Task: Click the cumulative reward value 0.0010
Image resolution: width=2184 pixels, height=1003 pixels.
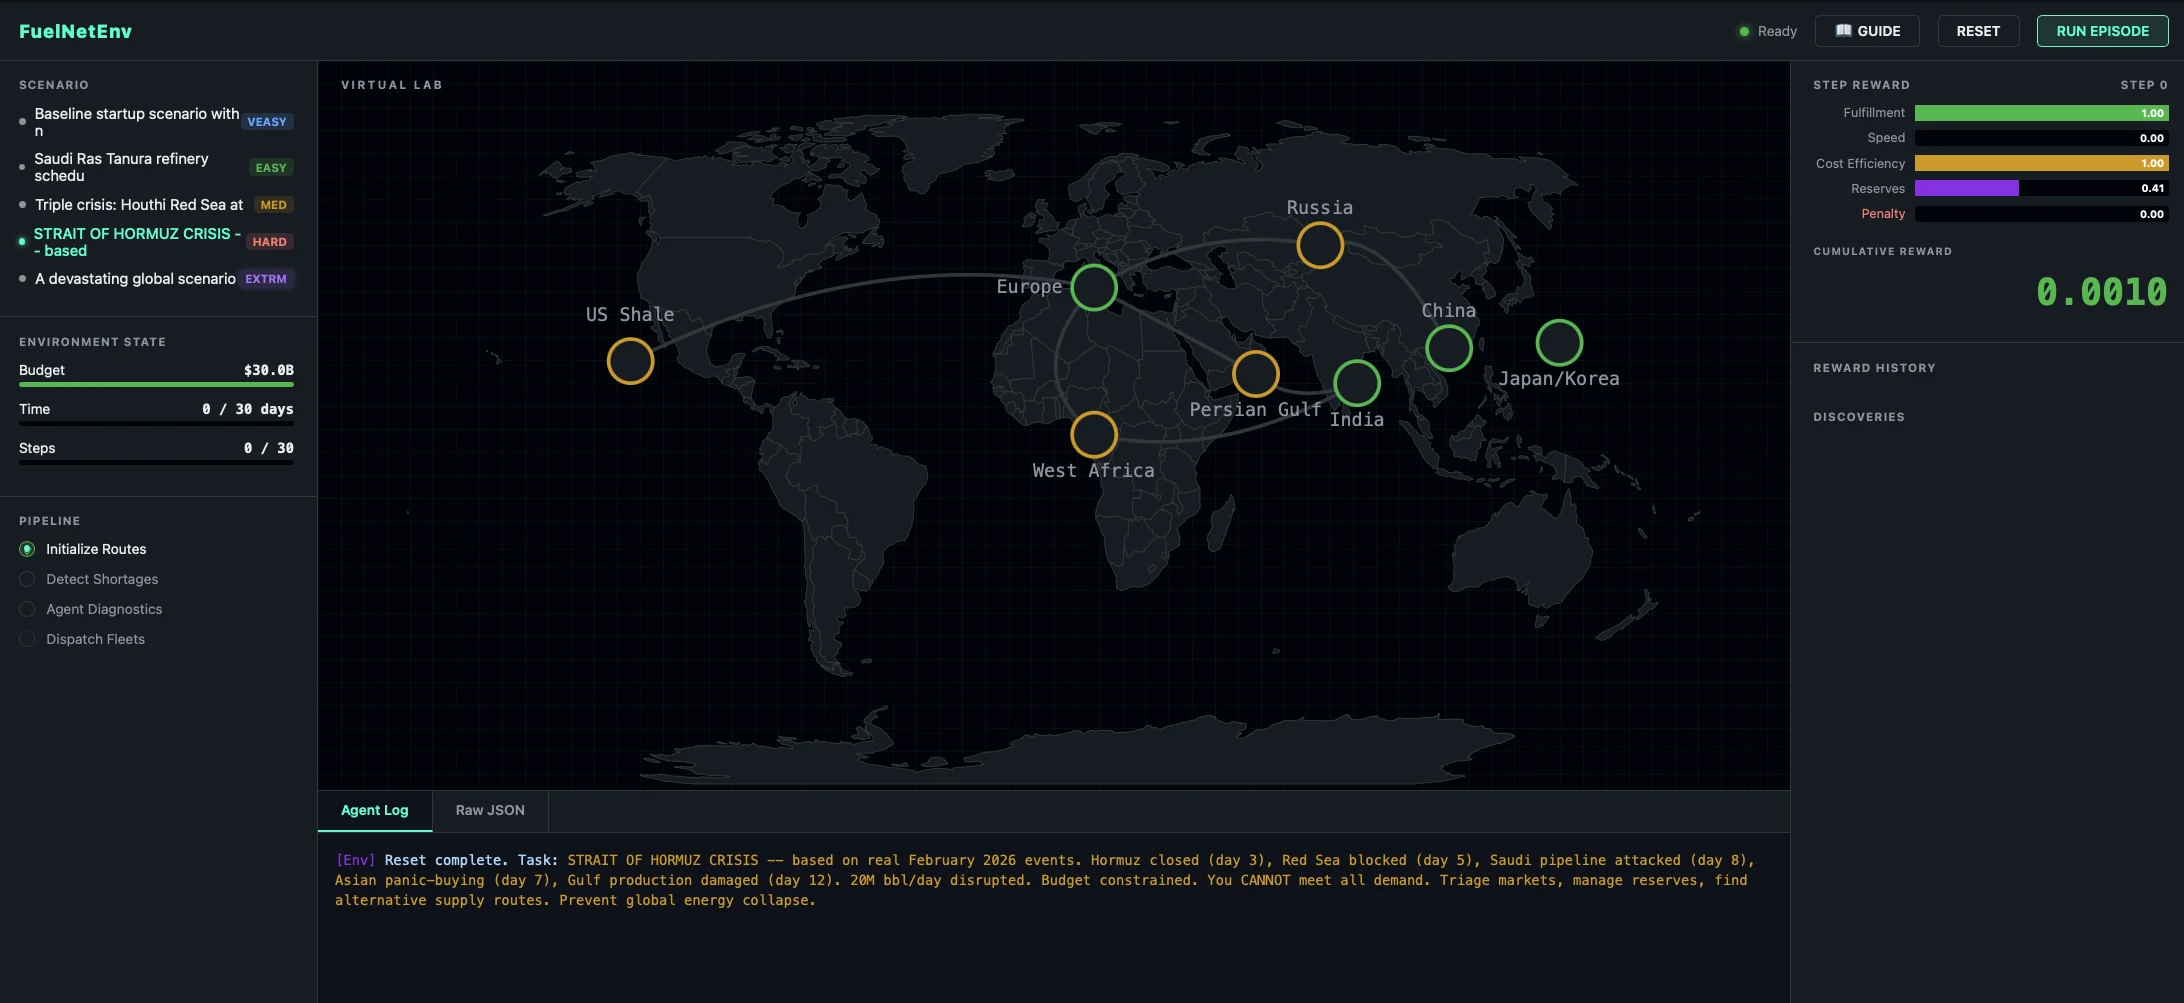Action: tap(2101, 292)
